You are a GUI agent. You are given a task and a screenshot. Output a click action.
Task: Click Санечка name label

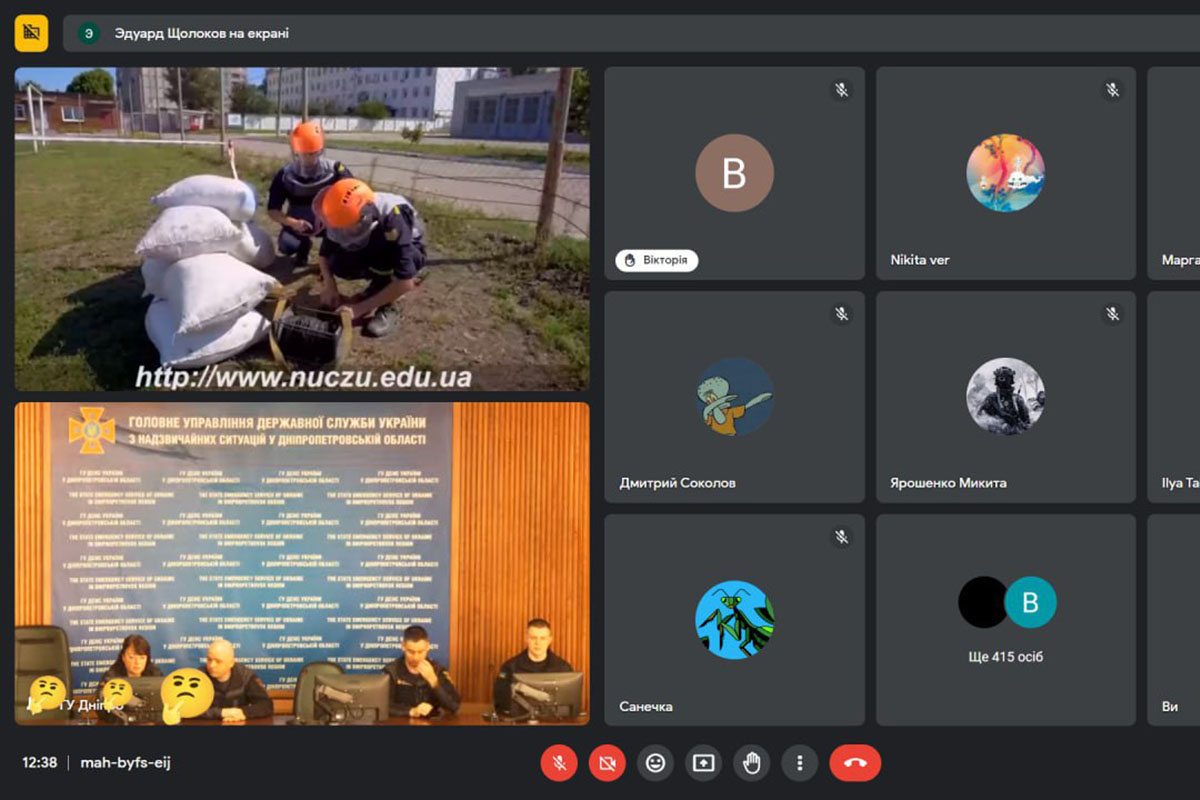(x=645, y=706)
